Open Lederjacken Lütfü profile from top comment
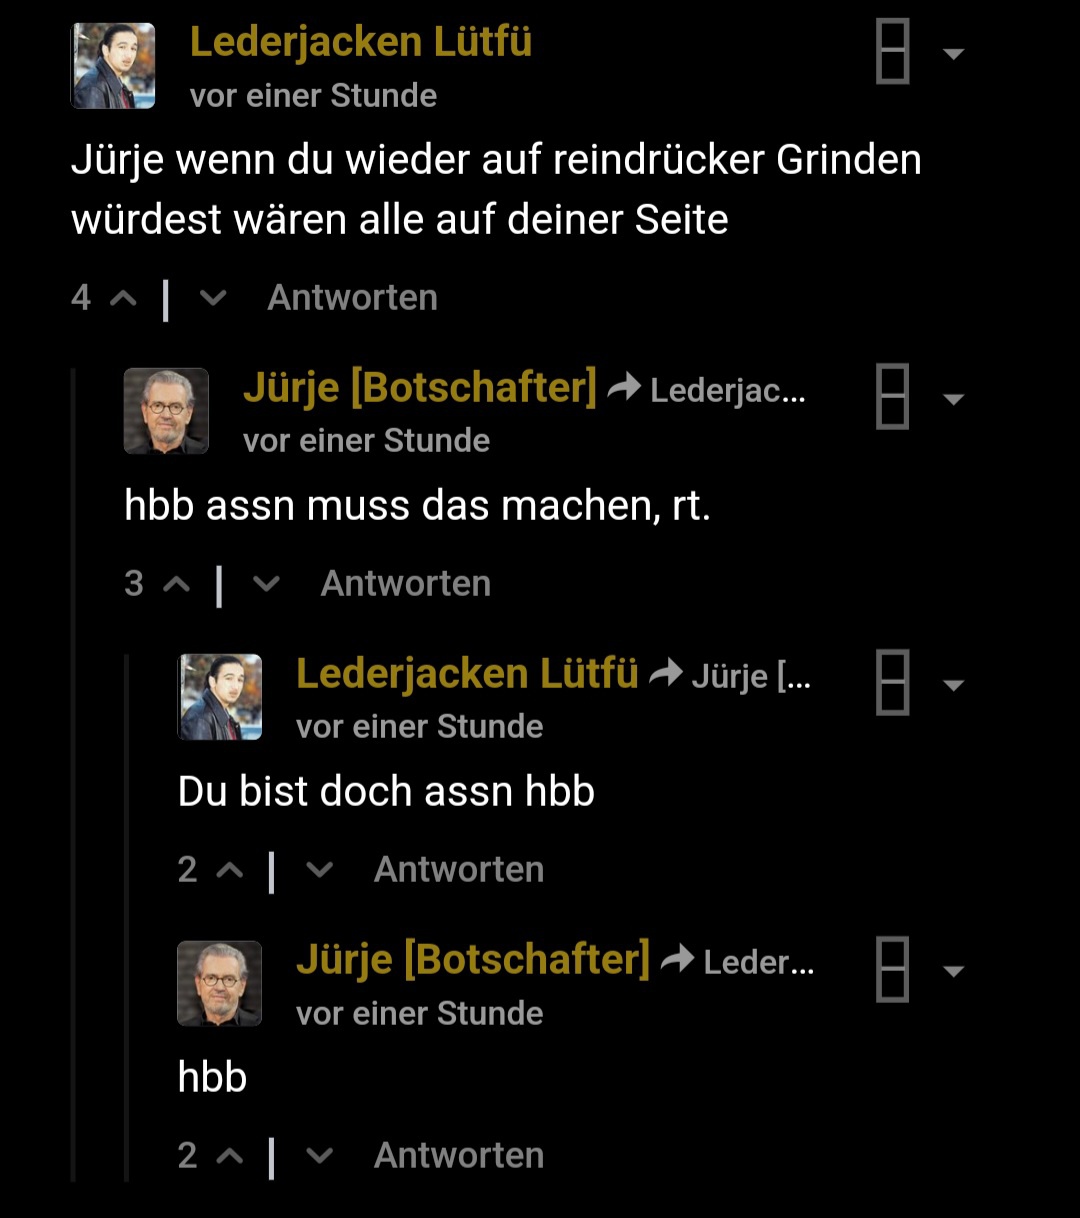 pos(360,42)
